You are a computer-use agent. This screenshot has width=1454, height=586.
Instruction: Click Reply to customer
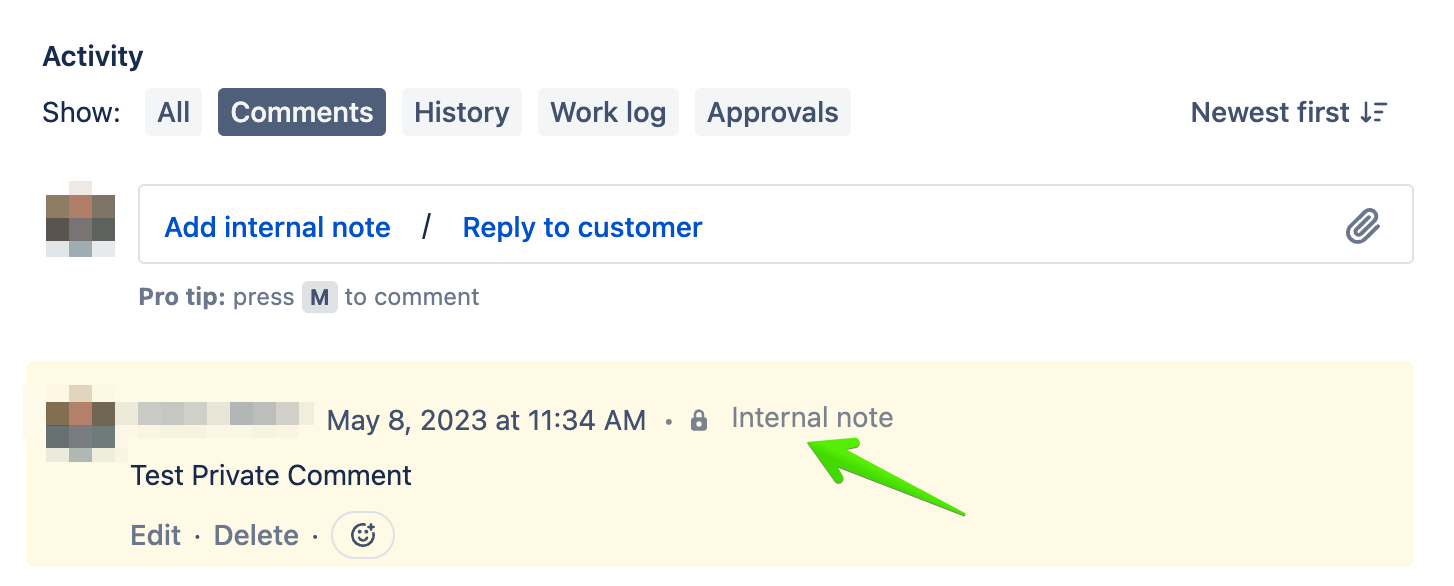pyautogui.click(x=581, y=227)
